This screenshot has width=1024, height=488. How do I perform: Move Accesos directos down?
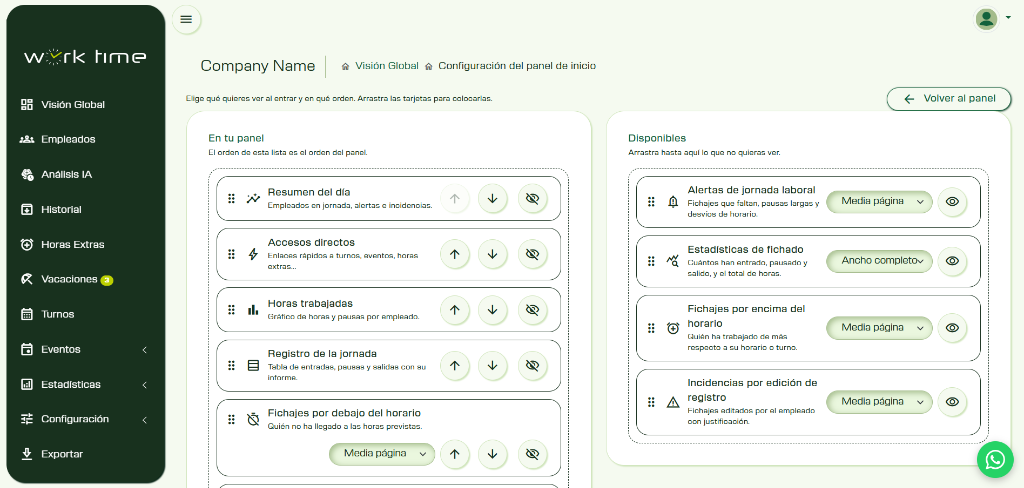pyautogui.click(x=493, y=254)
